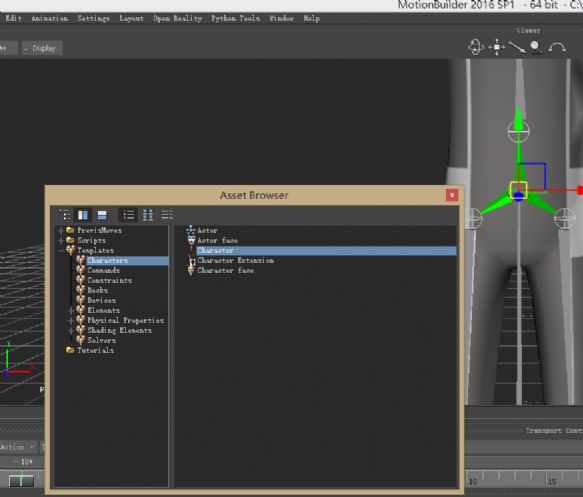The width and height of the screenshot is (583, 497).
Task: Expand the Physical Properties node
Action: [x=71, y=320]
